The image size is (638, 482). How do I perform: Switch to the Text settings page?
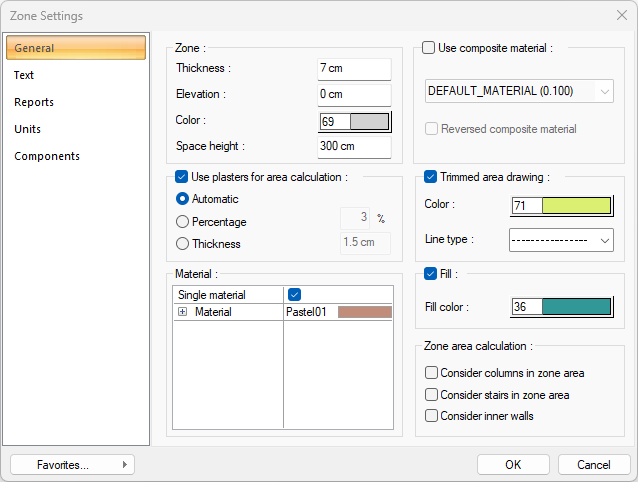[24, 75]
